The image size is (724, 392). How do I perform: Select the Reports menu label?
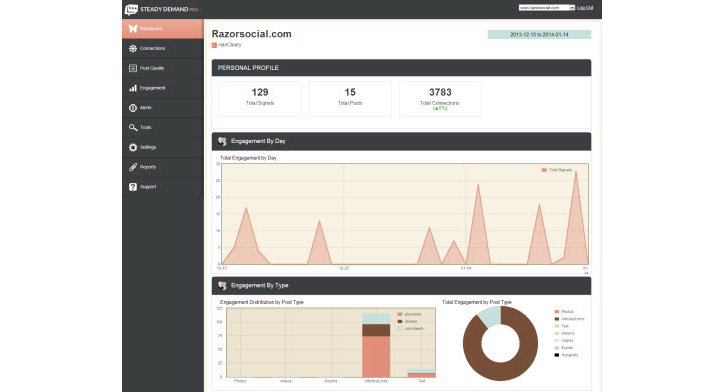pyautogui.click(x=148, y=167)
